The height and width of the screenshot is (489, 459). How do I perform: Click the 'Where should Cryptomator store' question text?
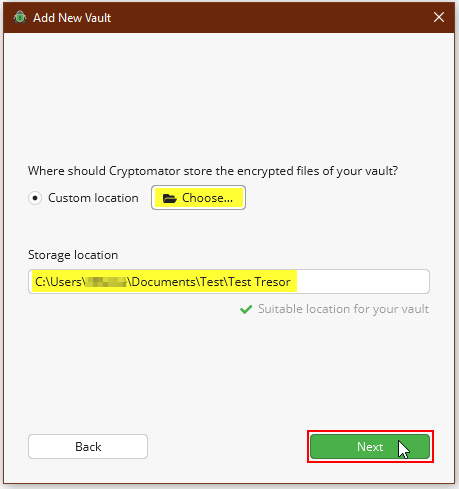point(213,171)
